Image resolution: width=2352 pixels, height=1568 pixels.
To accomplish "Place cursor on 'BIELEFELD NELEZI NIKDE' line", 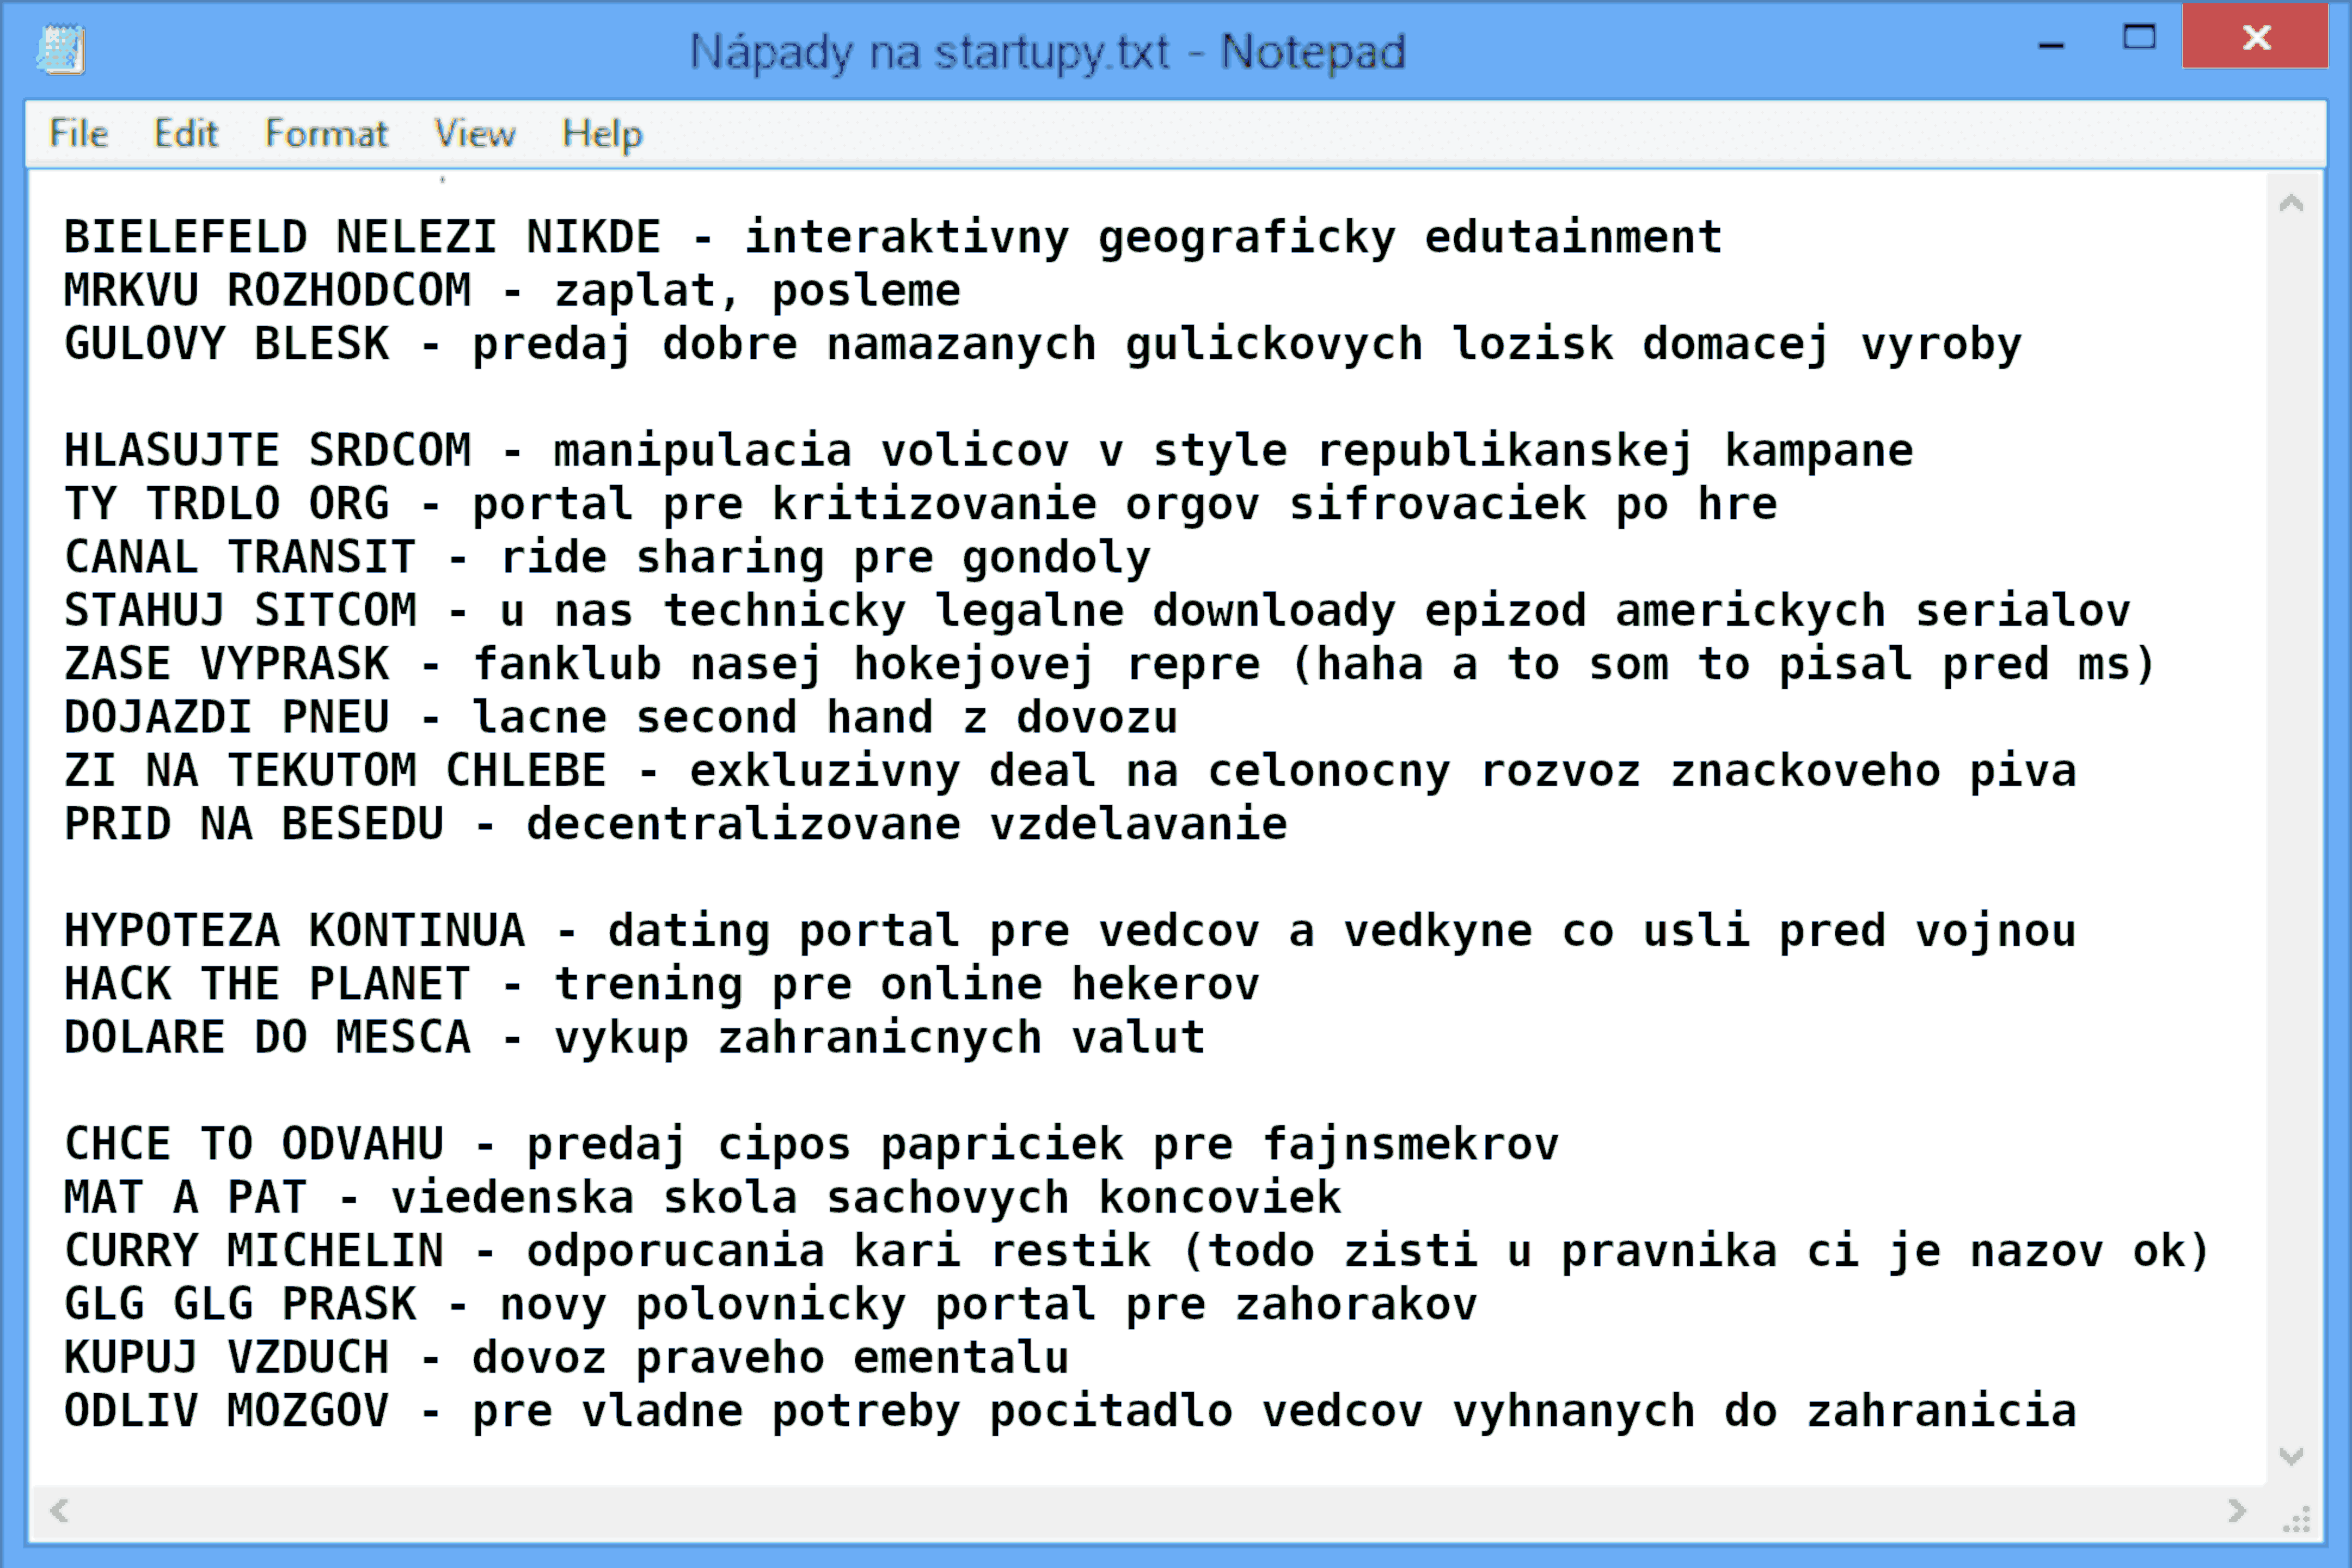I will [x=893, y=238].
